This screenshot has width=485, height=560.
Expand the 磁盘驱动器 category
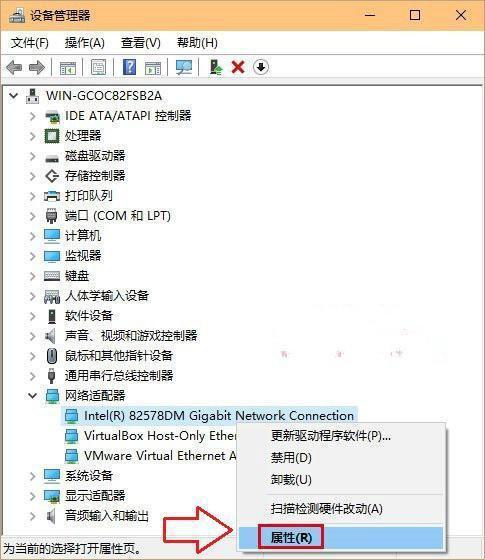(x=32, y=156)
